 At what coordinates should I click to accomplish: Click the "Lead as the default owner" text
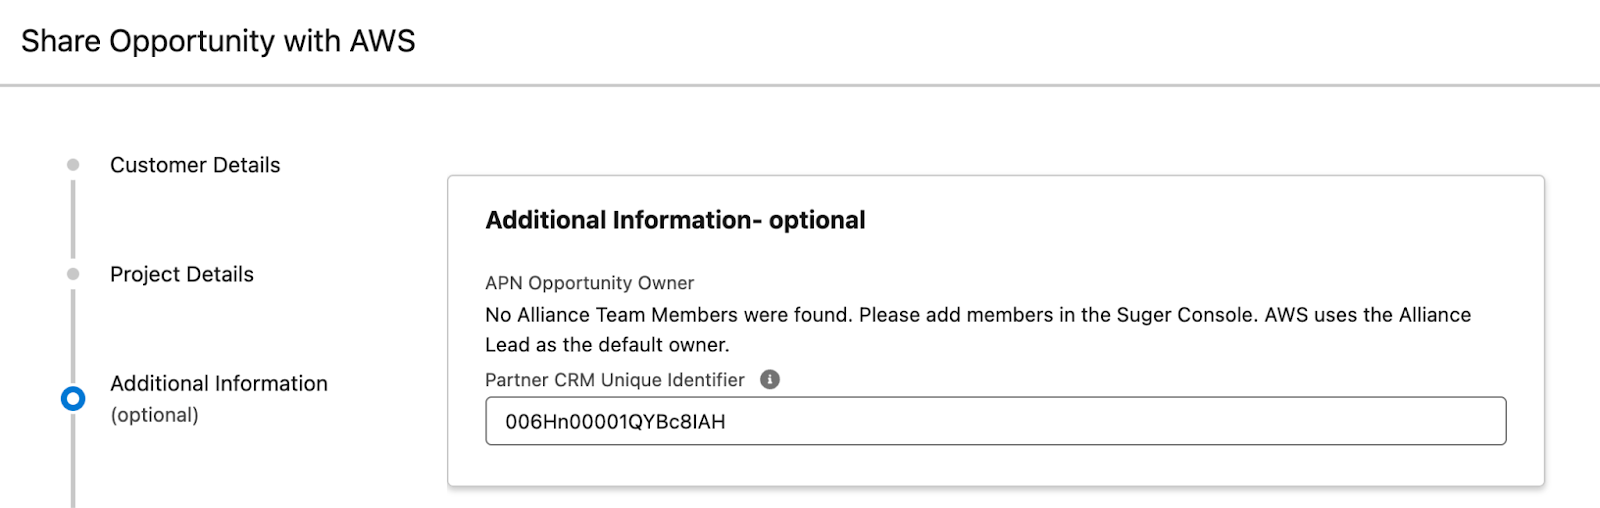coord(607,345)
